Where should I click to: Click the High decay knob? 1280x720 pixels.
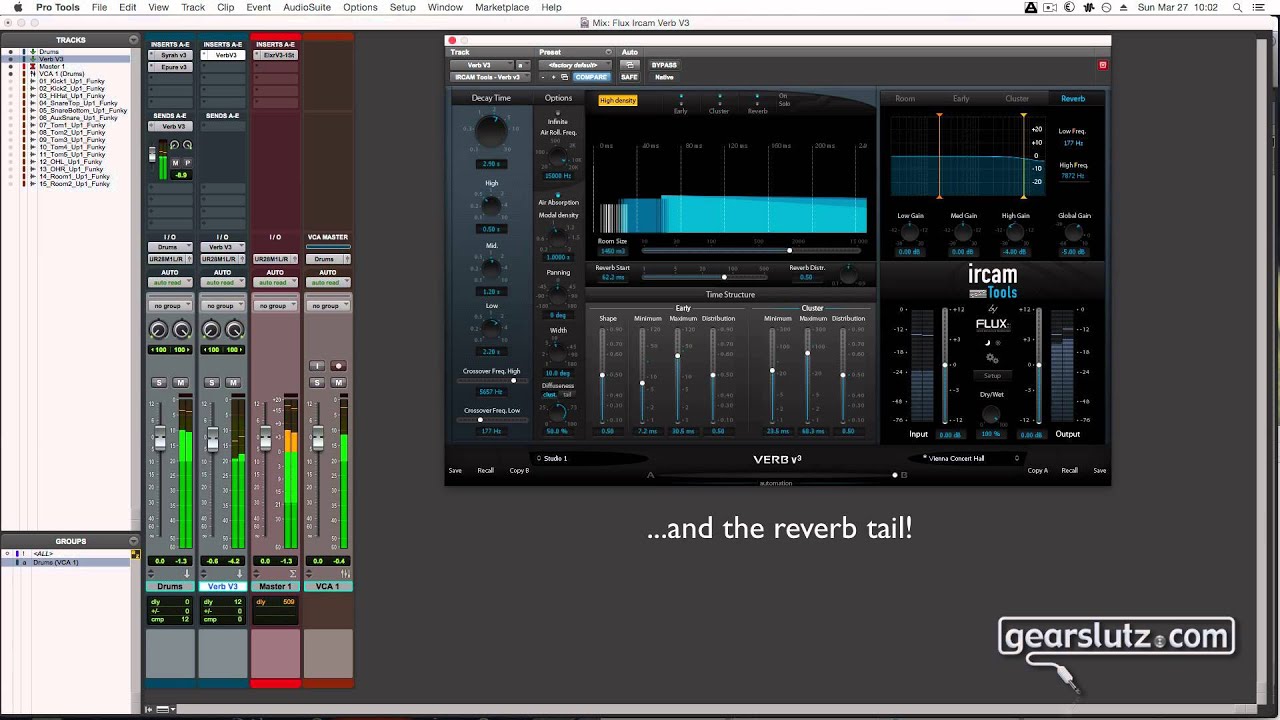(491, 206)
